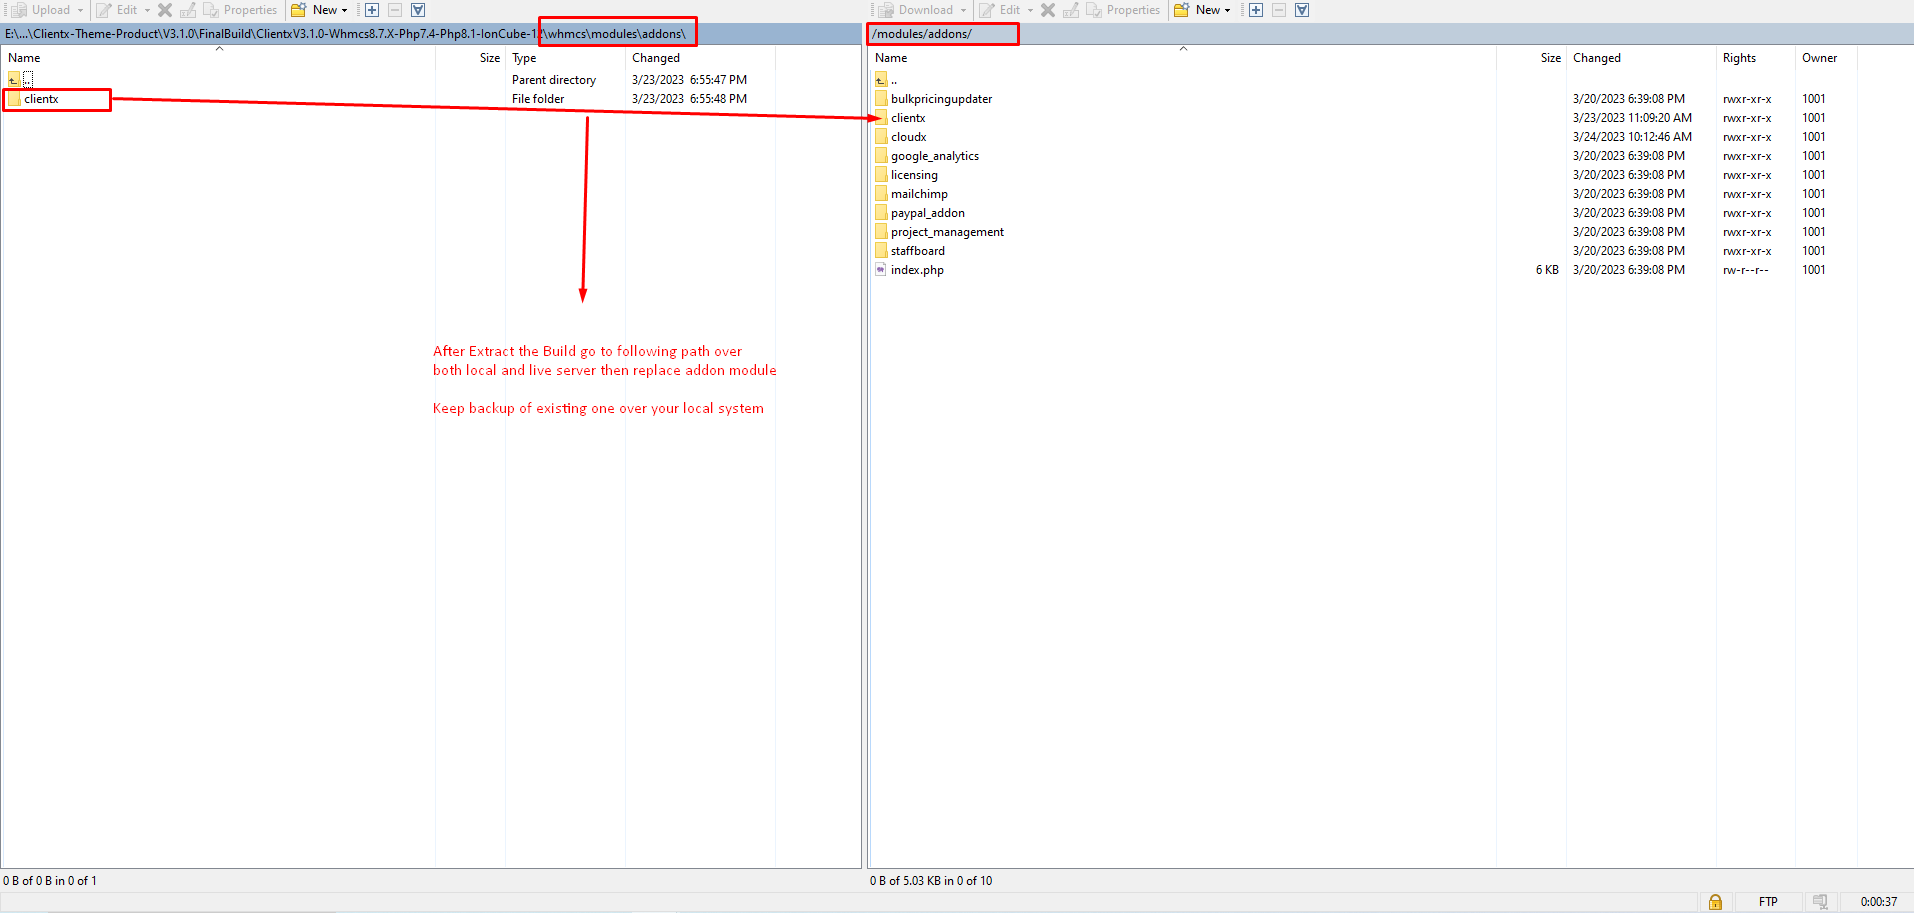Image resolution: width=1914 pixels, height=913 pixels.
Task: Select the index.php file in remote panel
Action: point(917,270)
